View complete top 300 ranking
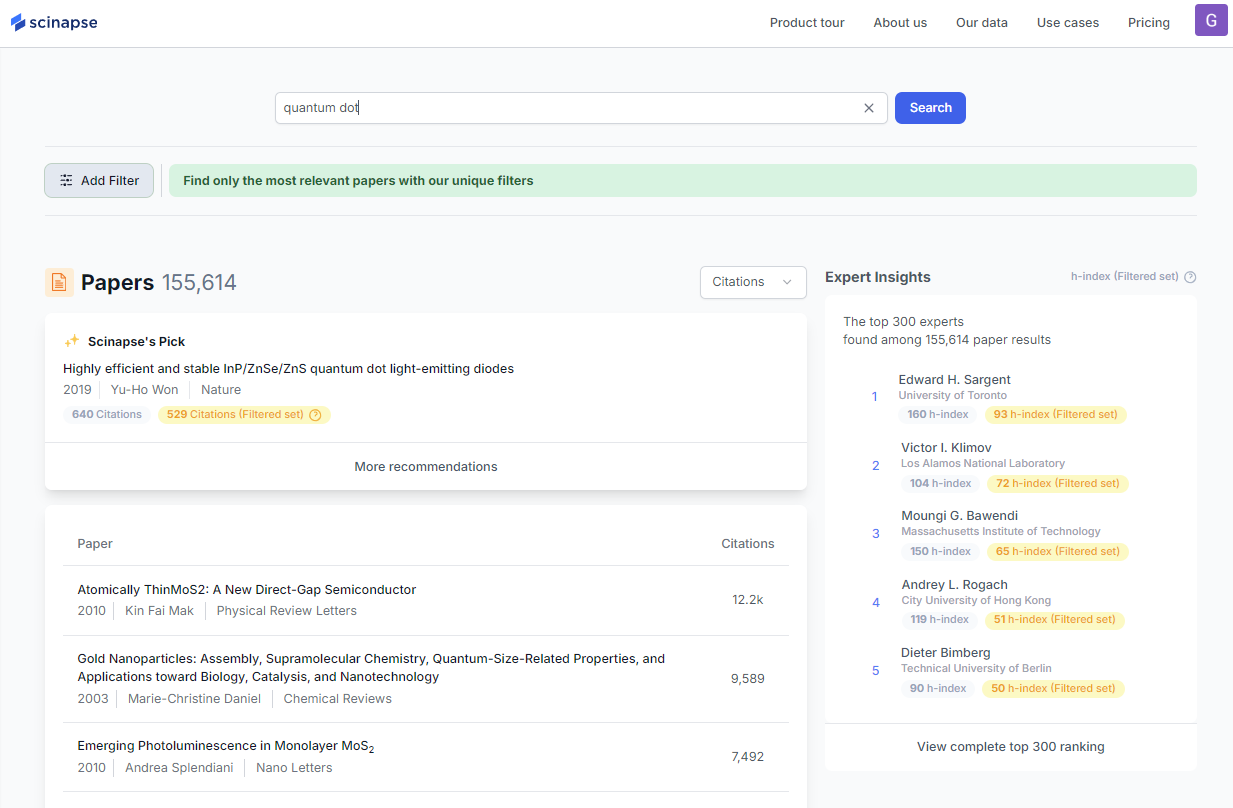Screen dimensions: 1233x808 [x=1011, y=746]
